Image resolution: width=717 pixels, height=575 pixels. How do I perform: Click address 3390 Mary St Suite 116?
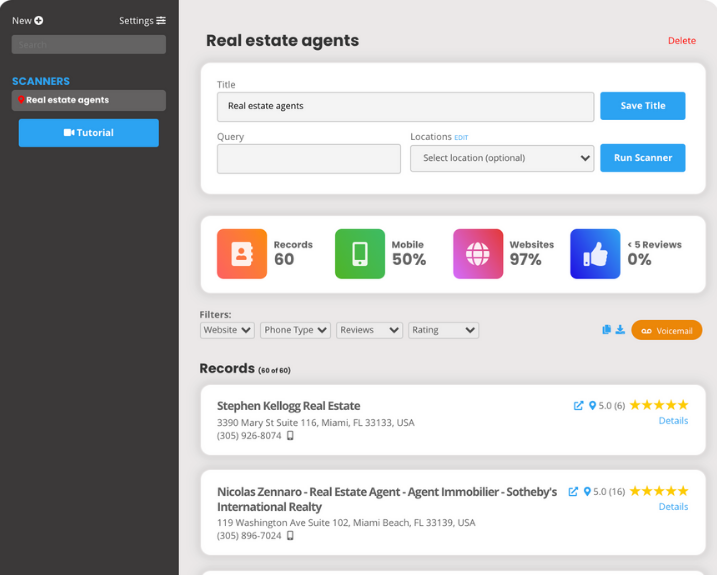pyautogui.click(x=316, y=423)
